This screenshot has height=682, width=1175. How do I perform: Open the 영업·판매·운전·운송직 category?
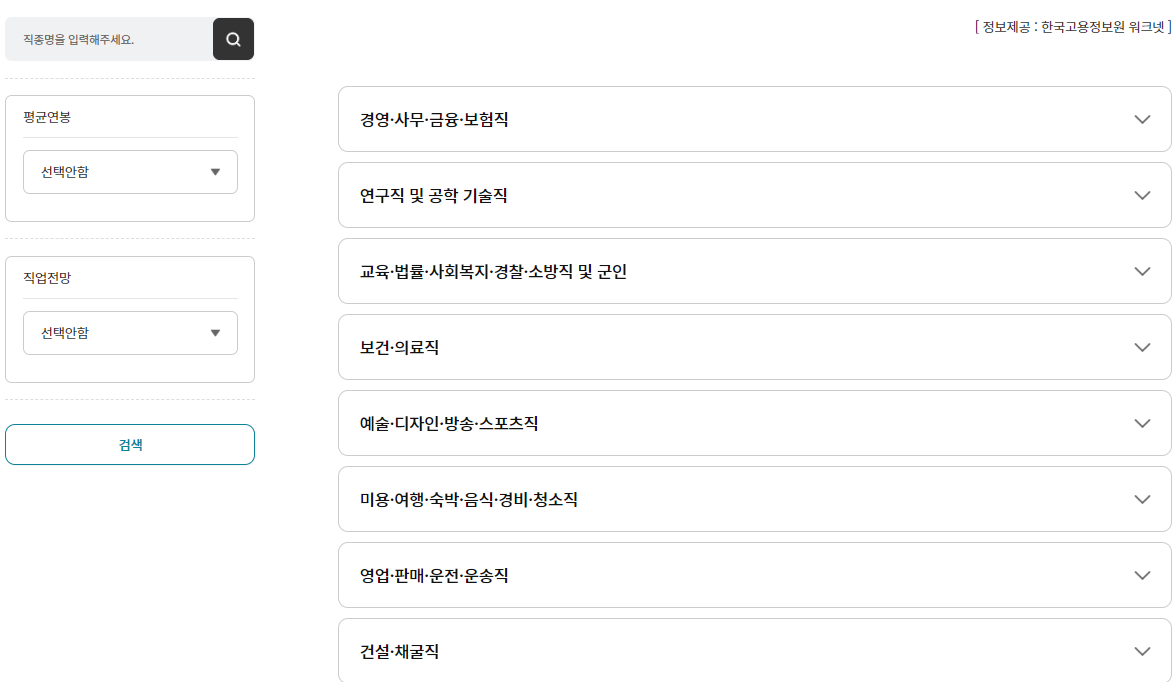coord(754,575)
